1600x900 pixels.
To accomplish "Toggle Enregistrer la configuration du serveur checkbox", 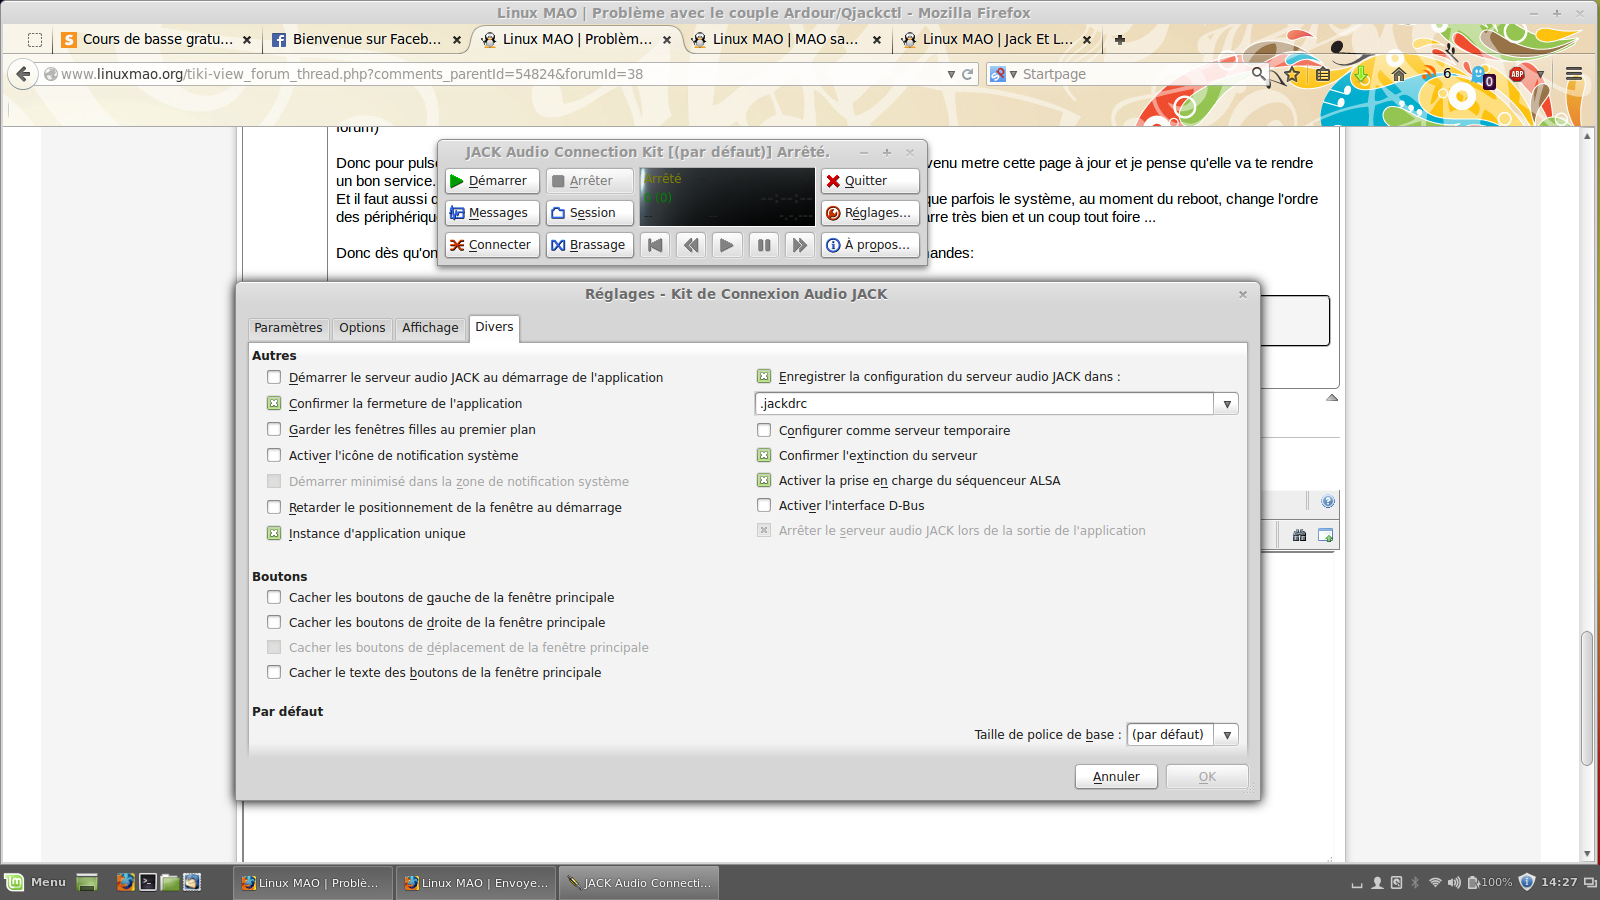I will (764, 377).
